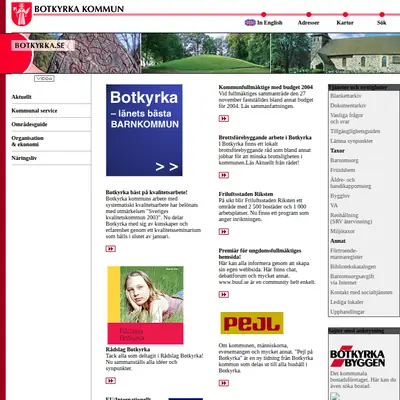The width and height of the screenshot is (400, 400).
Task: Click headline Botkyrka bäst på kvalitetsarbete
Action: click(x=146, y=192)
